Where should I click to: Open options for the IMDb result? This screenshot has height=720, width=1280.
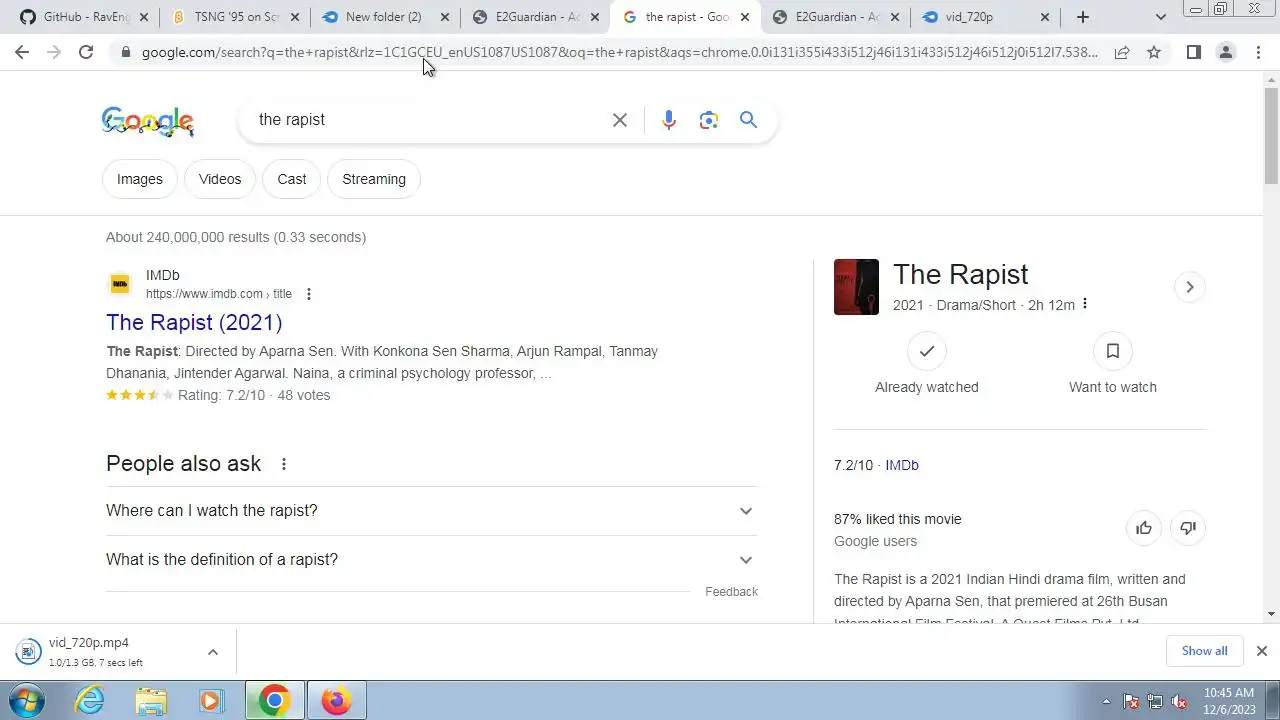(x=308, y=294)
